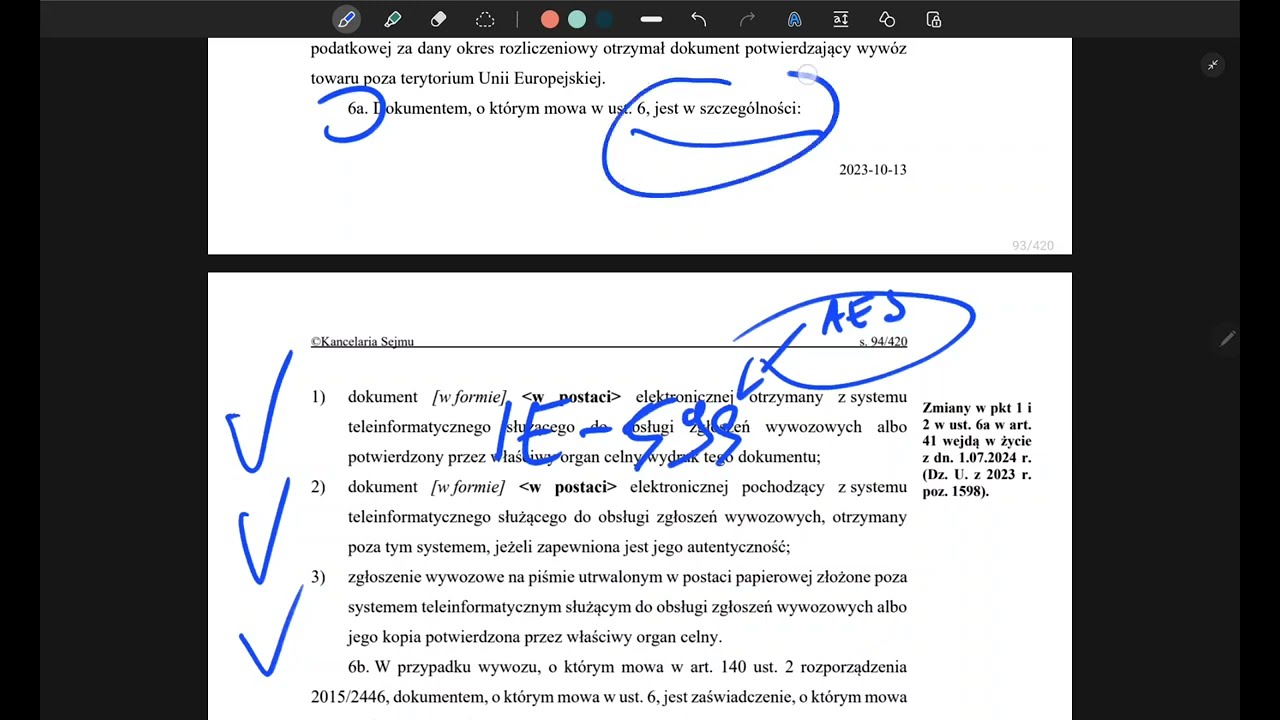Open the stroke thickness selector
This screenshot has width=1280, height=720.
(x=651, y=19)
